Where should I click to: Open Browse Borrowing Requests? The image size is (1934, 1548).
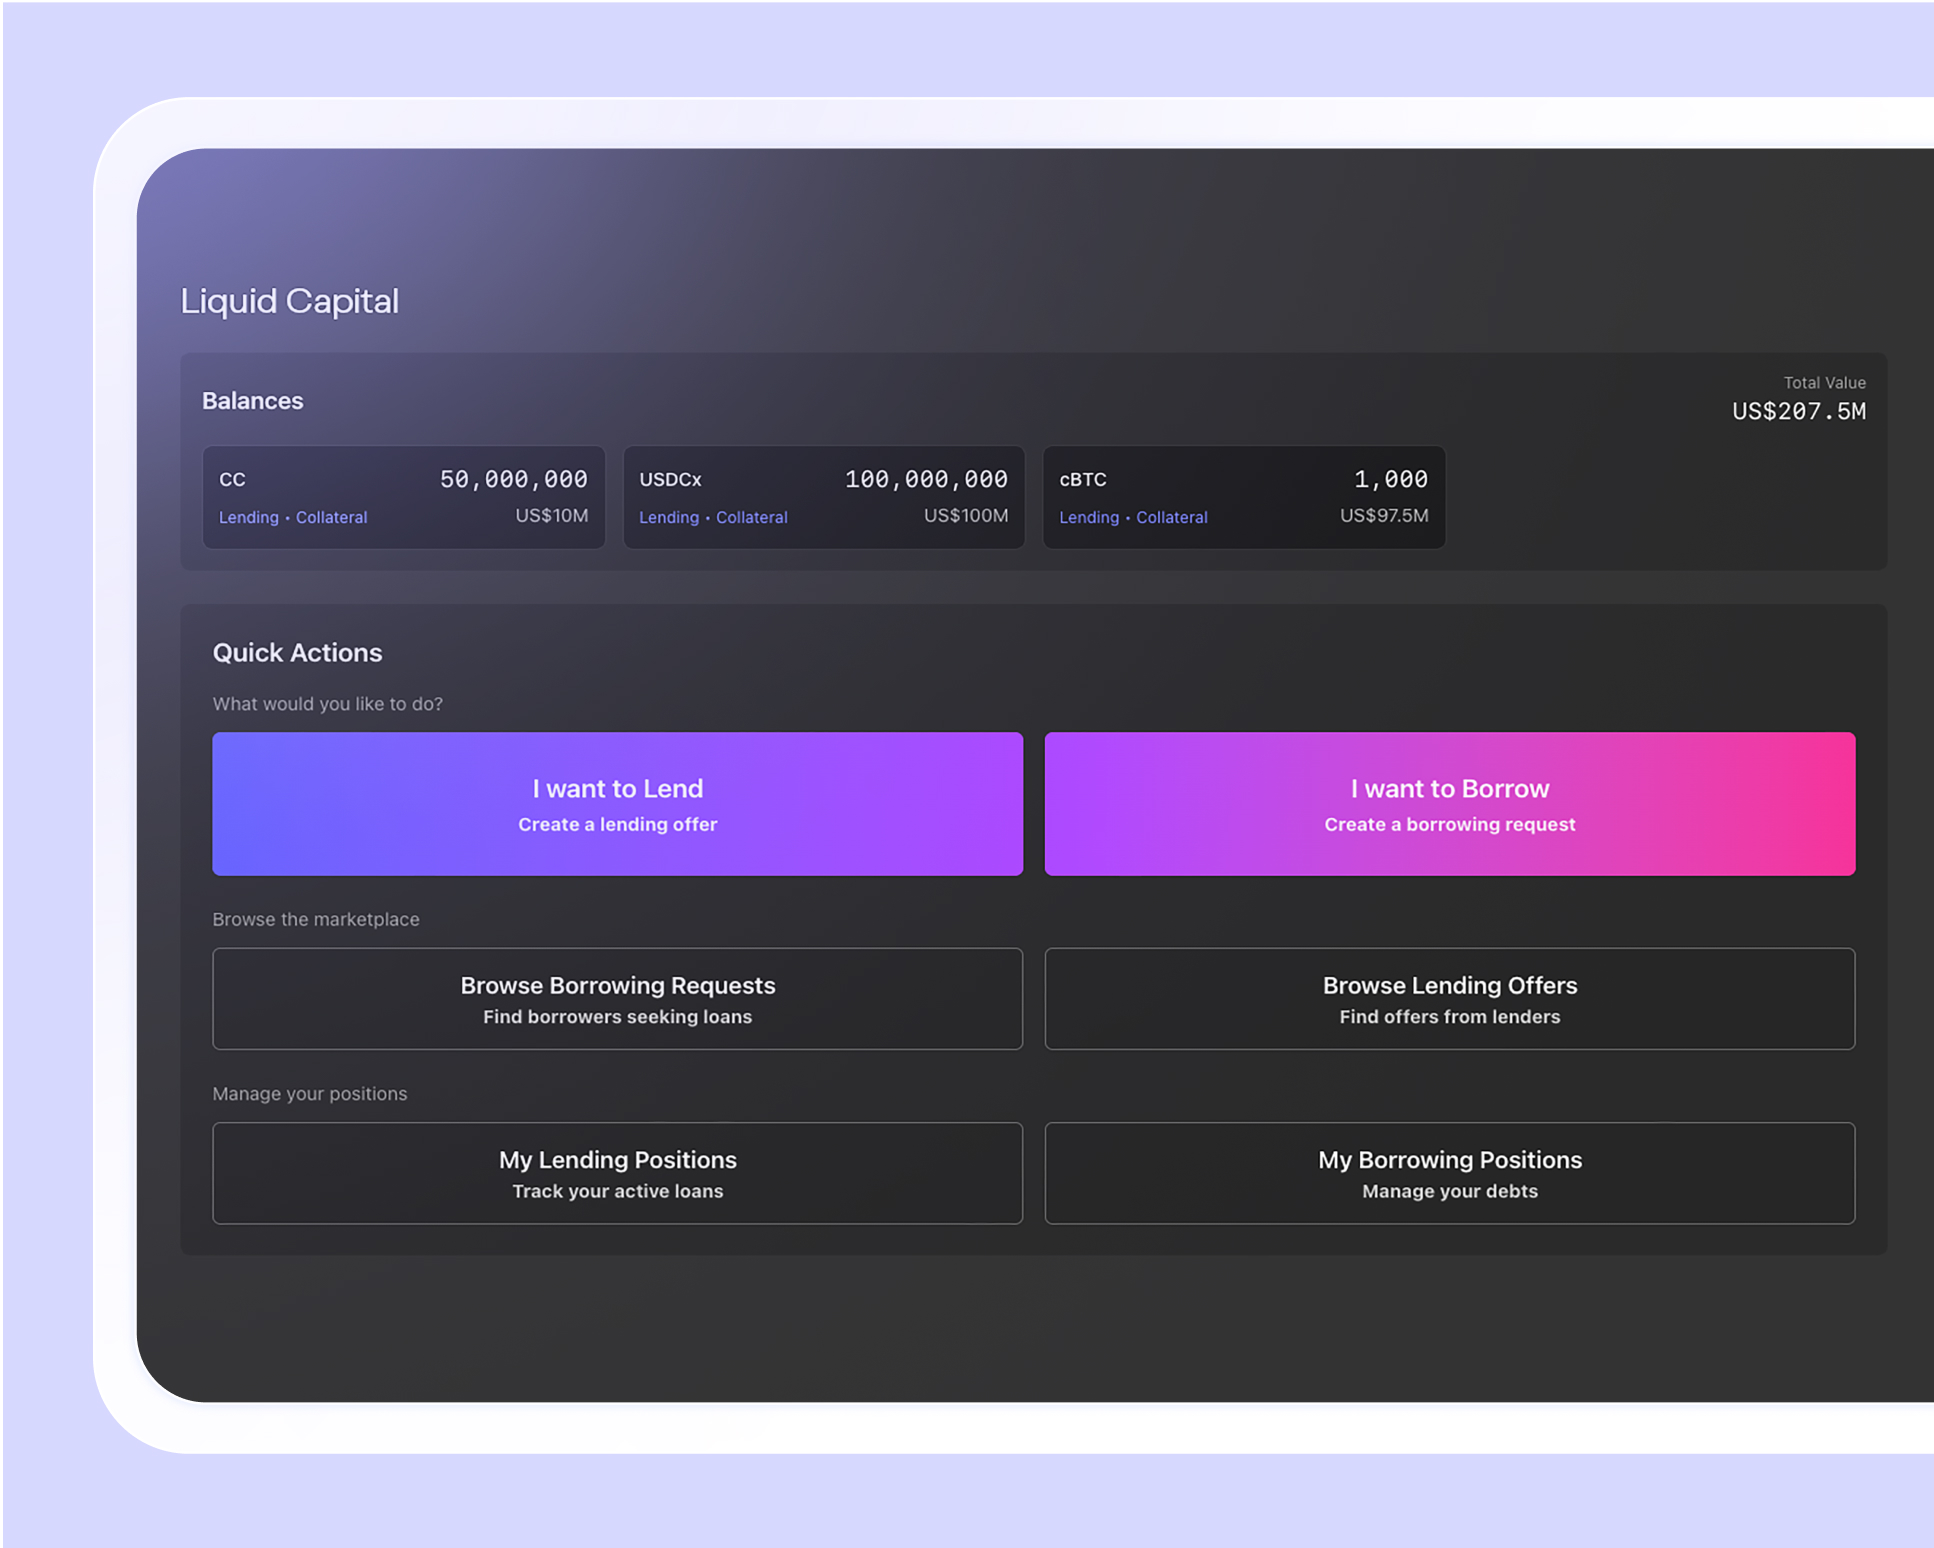[617, 998]
